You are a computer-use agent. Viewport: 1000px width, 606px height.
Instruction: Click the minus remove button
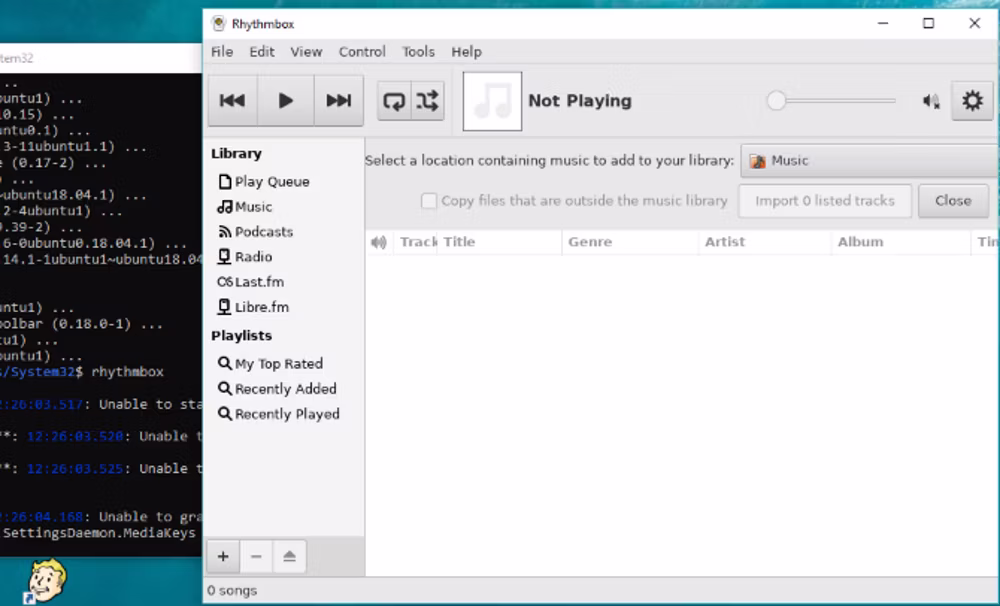[256, 556]
